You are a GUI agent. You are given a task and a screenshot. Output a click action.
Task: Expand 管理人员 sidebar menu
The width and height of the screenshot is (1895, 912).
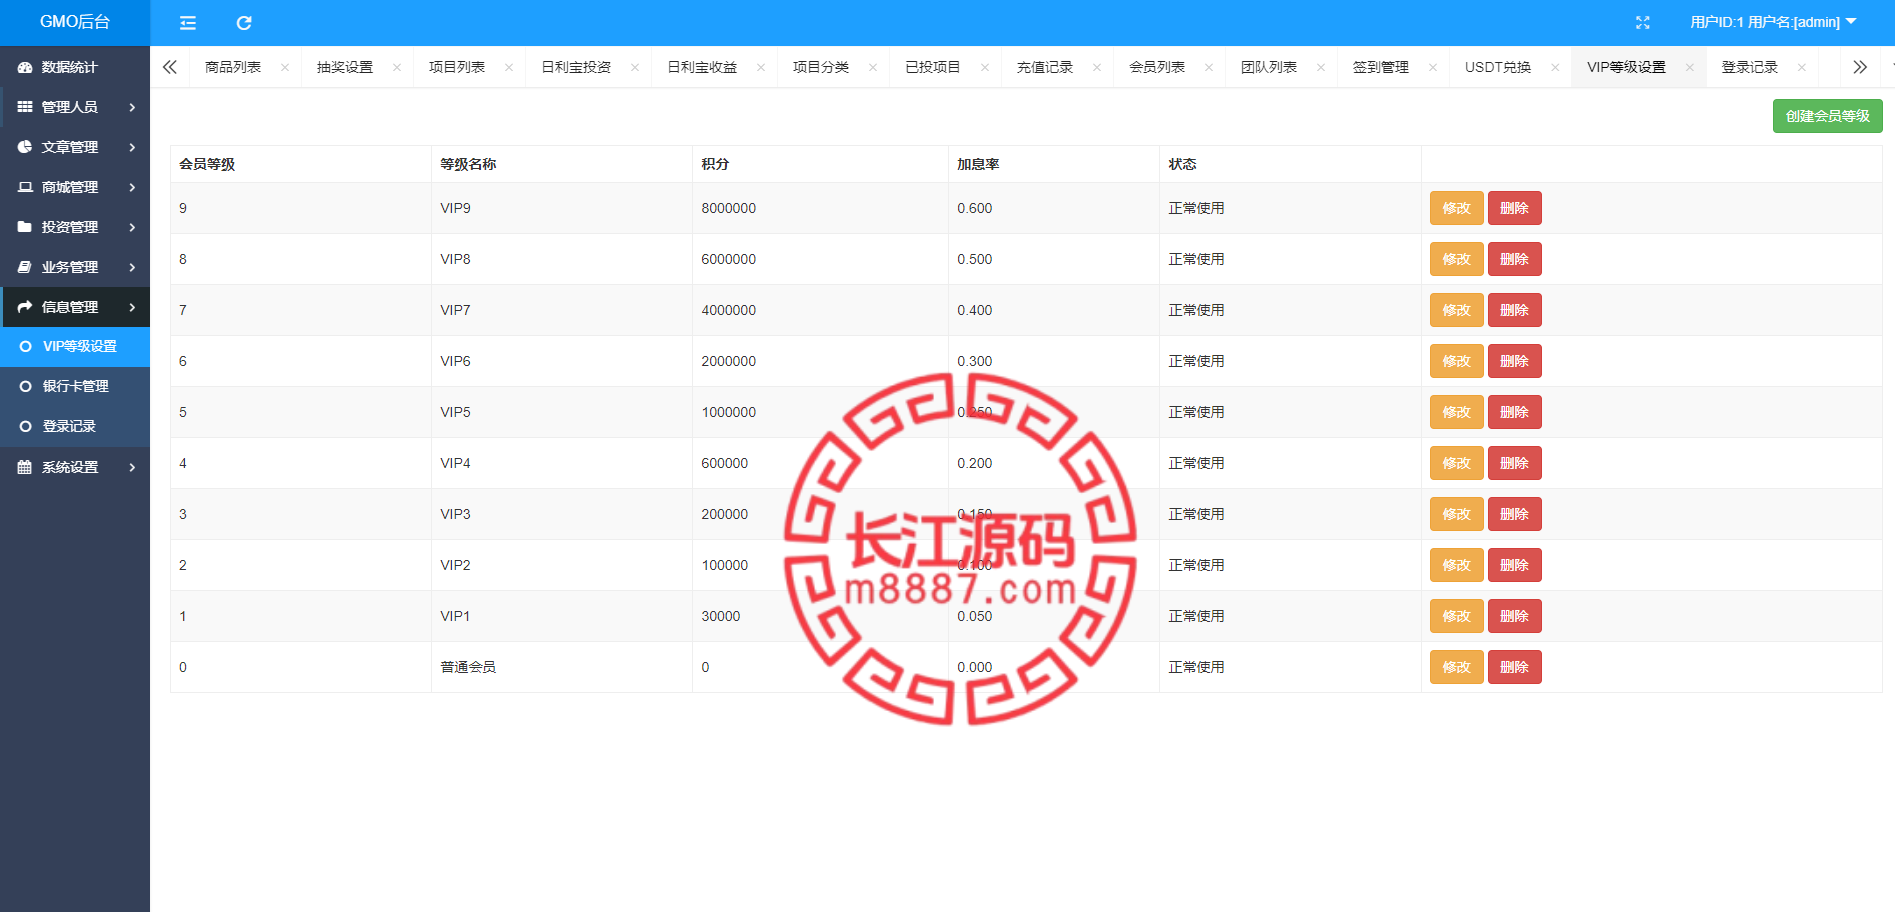75,107
